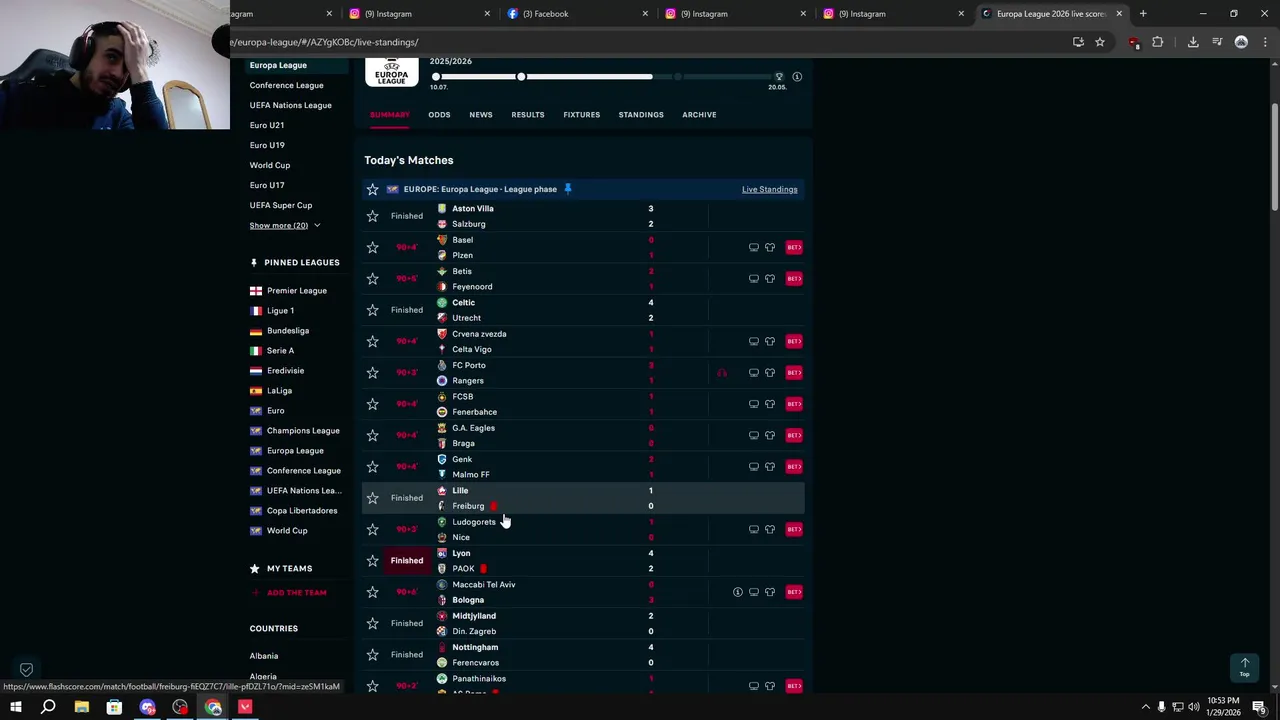Screen dimensions: 1280x720
Task: Open Chrome downloads
Action: click(1193, 42)
